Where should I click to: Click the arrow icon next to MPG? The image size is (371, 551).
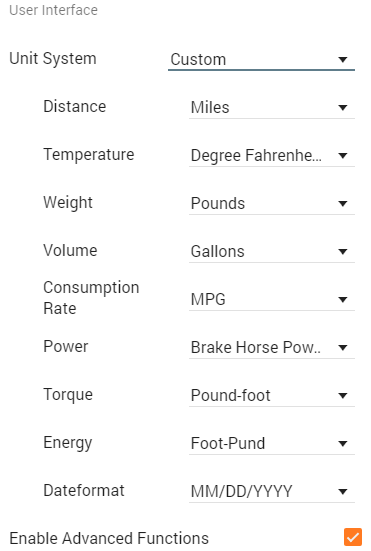(343, 299)
